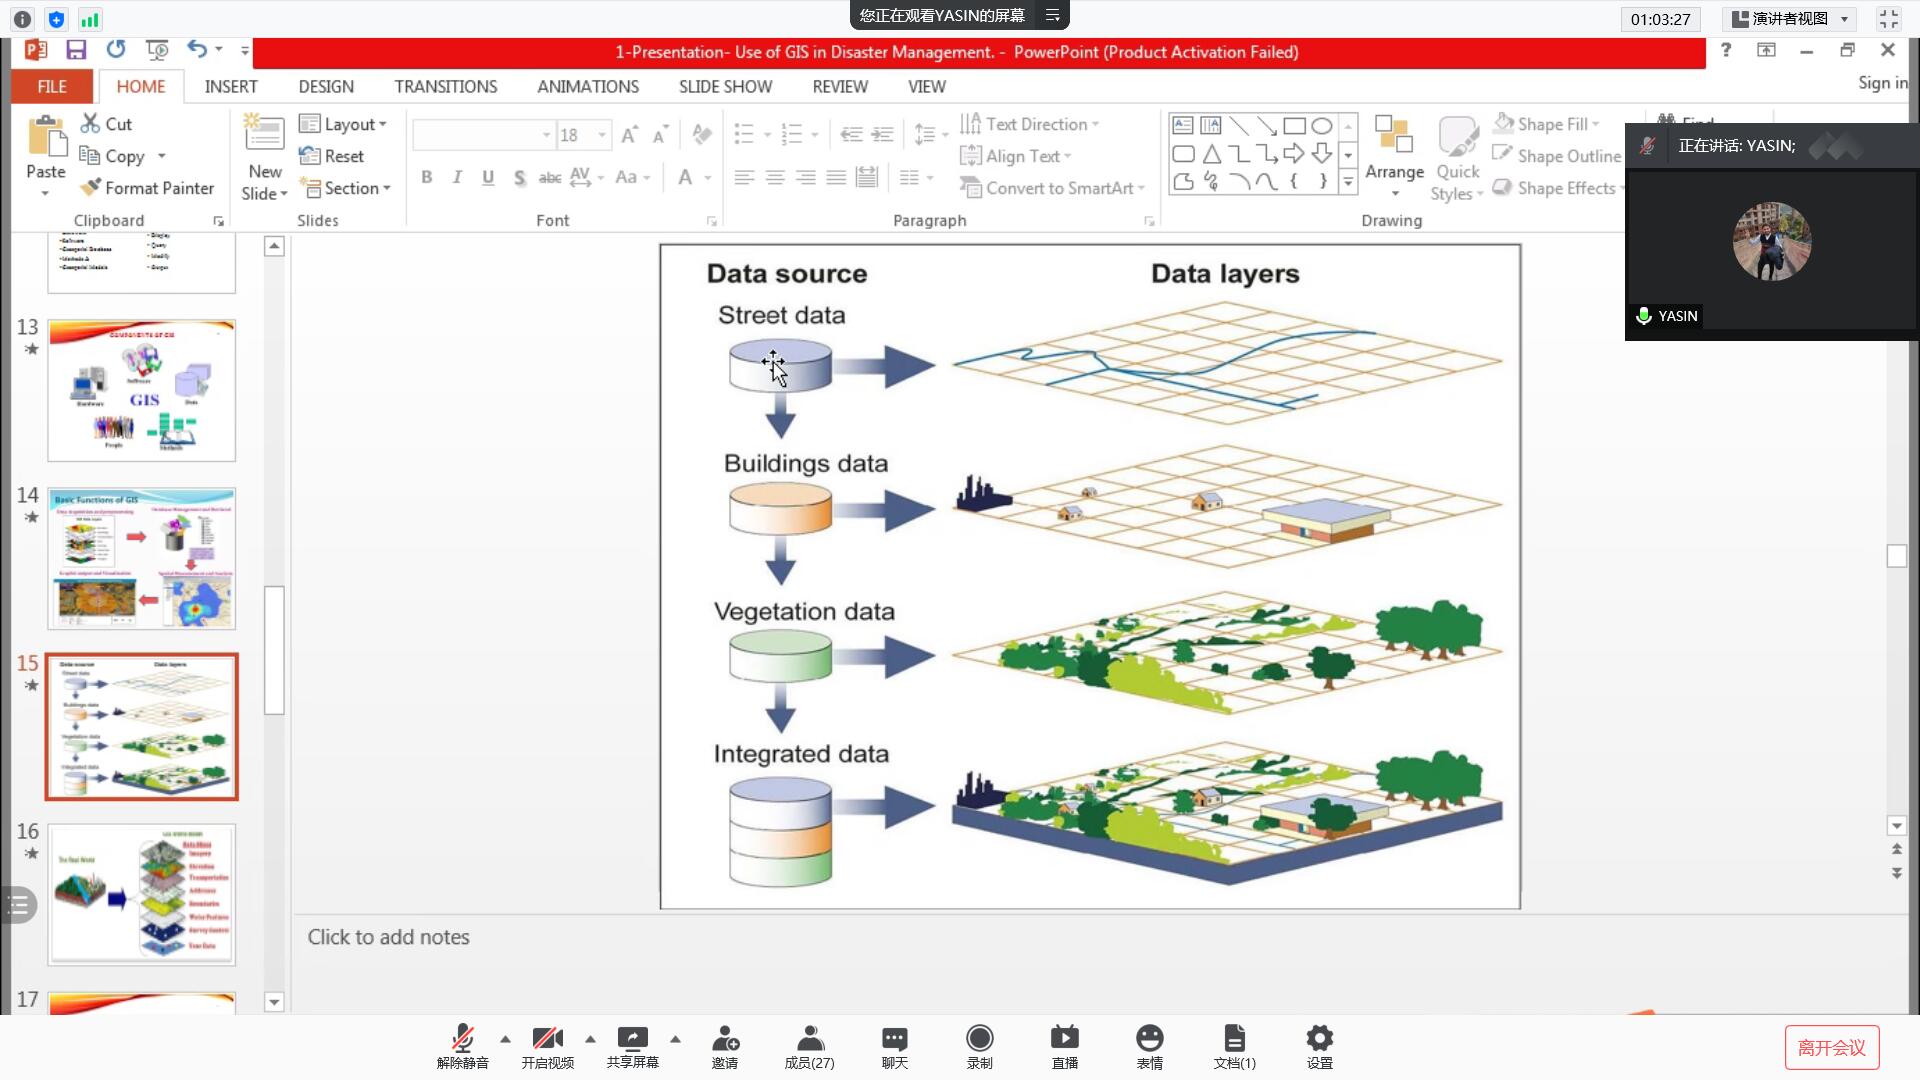Open the members (成员) list icon

pos(809,1039)
